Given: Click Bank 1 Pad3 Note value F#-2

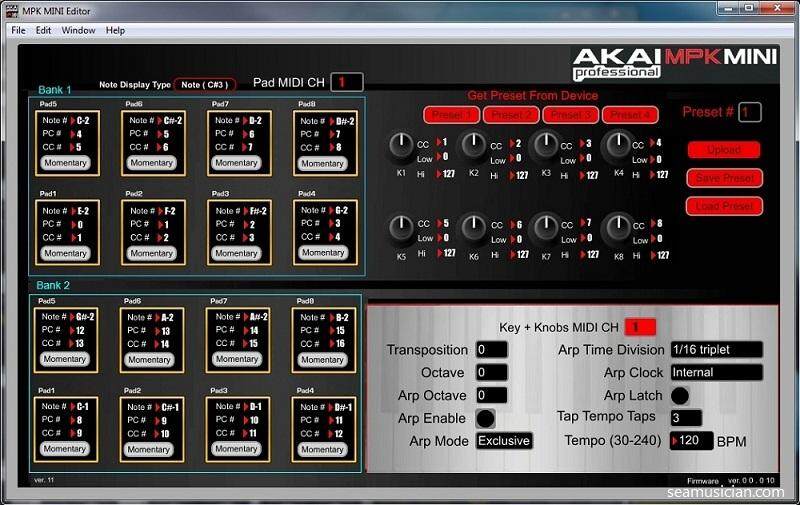Looking at the screenshot, I should (x=258, y=211).
